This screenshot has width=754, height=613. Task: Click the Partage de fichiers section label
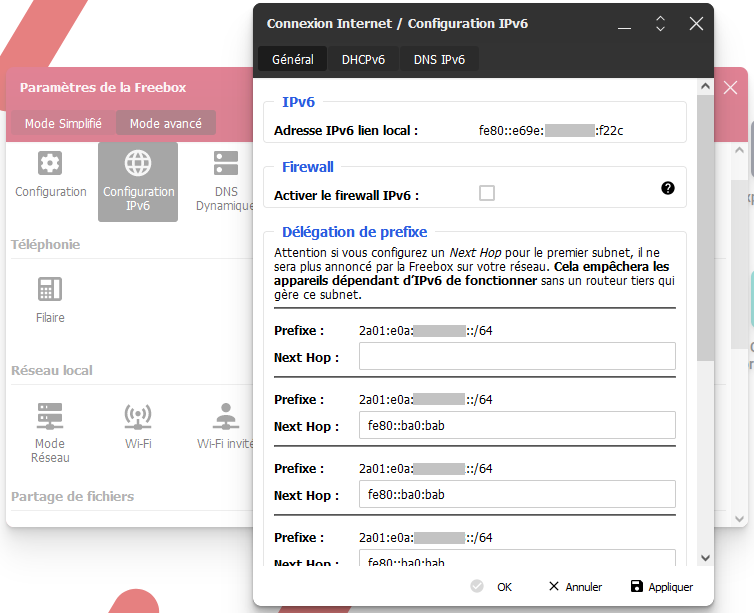pyautogui.click(x=73, y=496)
